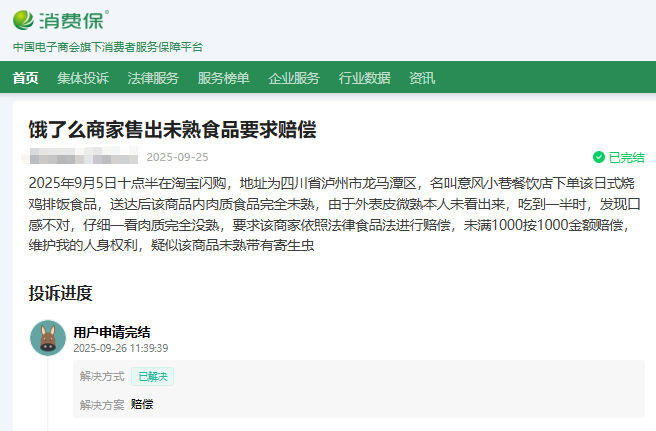Switch to the 行业数据 section
This screenshot has width=656, height=431.
click(364, 78)
